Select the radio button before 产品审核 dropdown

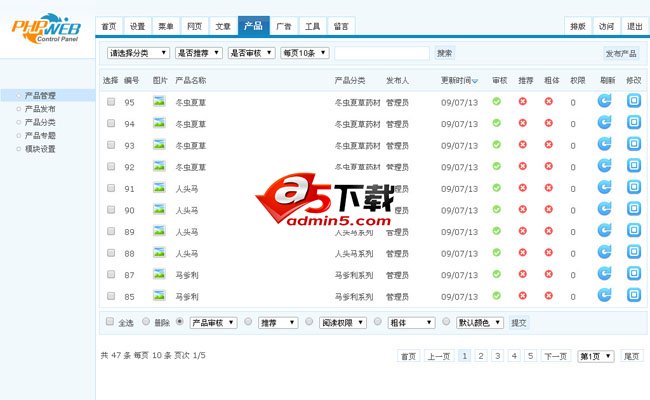click(x=180, y=321)
